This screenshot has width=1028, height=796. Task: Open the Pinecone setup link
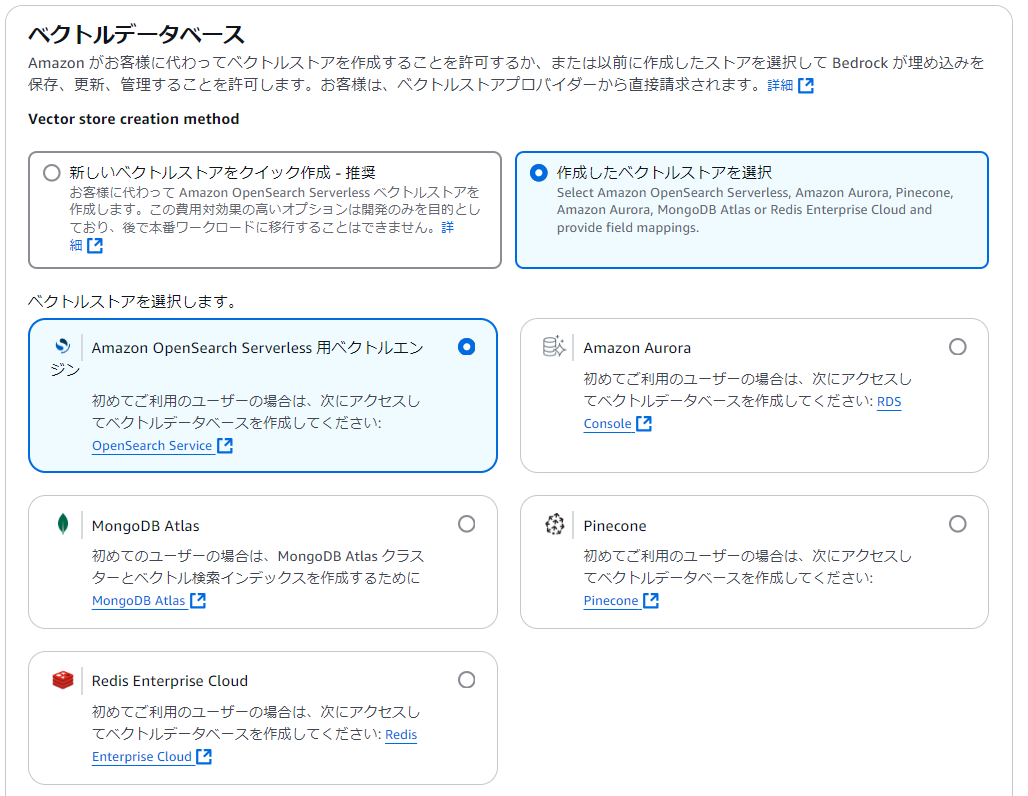click(614, 601)
